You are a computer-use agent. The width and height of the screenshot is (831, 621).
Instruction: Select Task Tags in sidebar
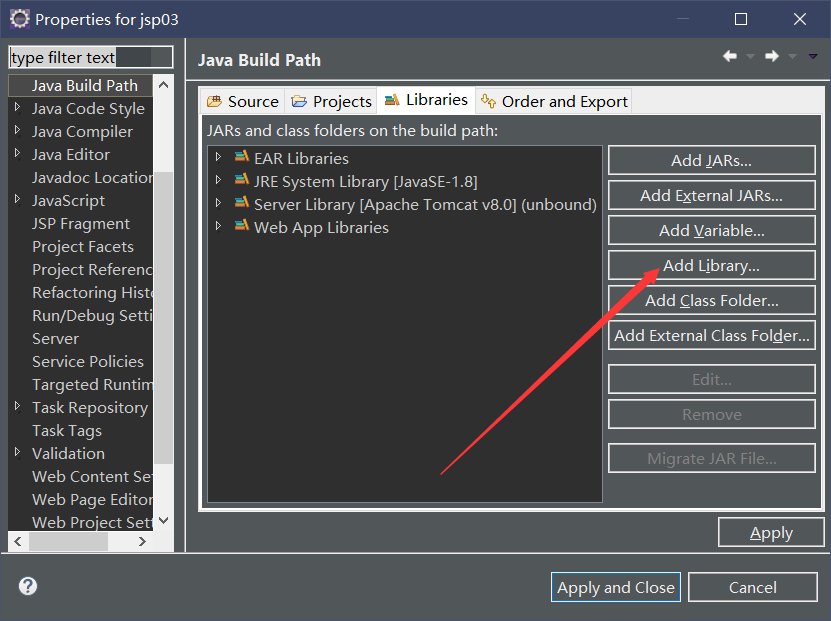coord(67,430)
